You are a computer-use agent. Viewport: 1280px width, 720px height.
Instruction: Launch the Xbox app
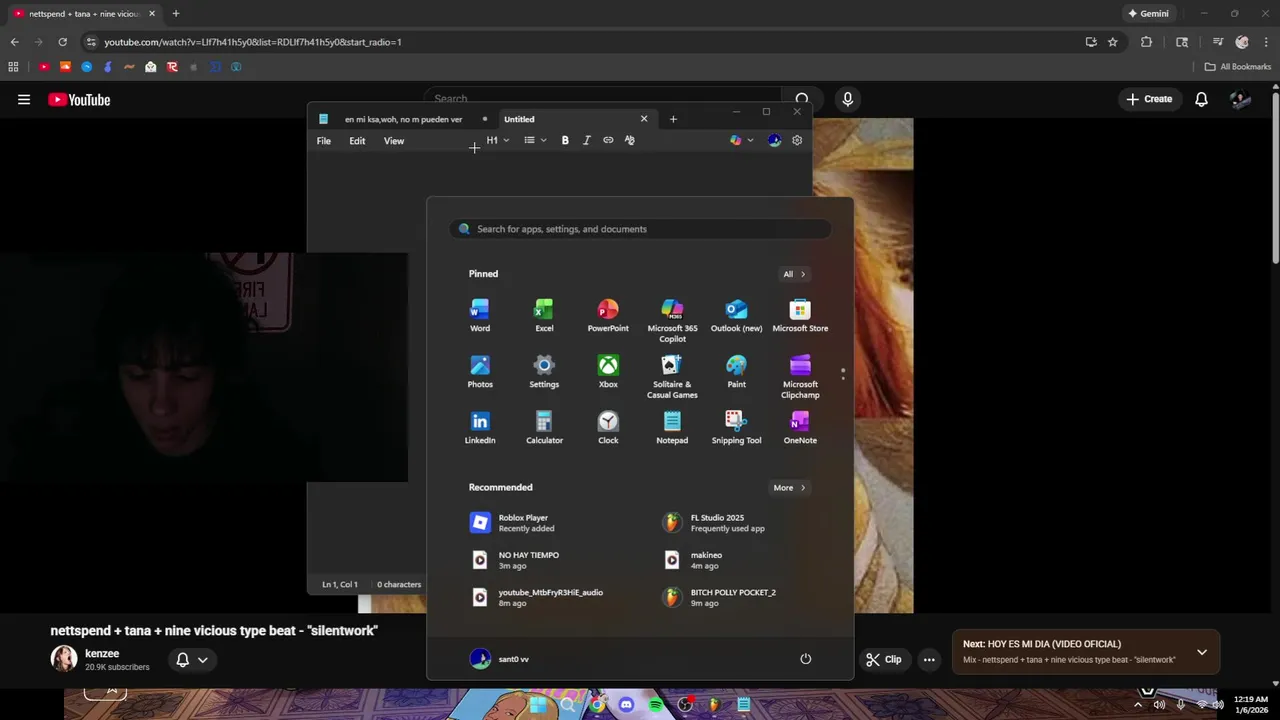[608, 372]
